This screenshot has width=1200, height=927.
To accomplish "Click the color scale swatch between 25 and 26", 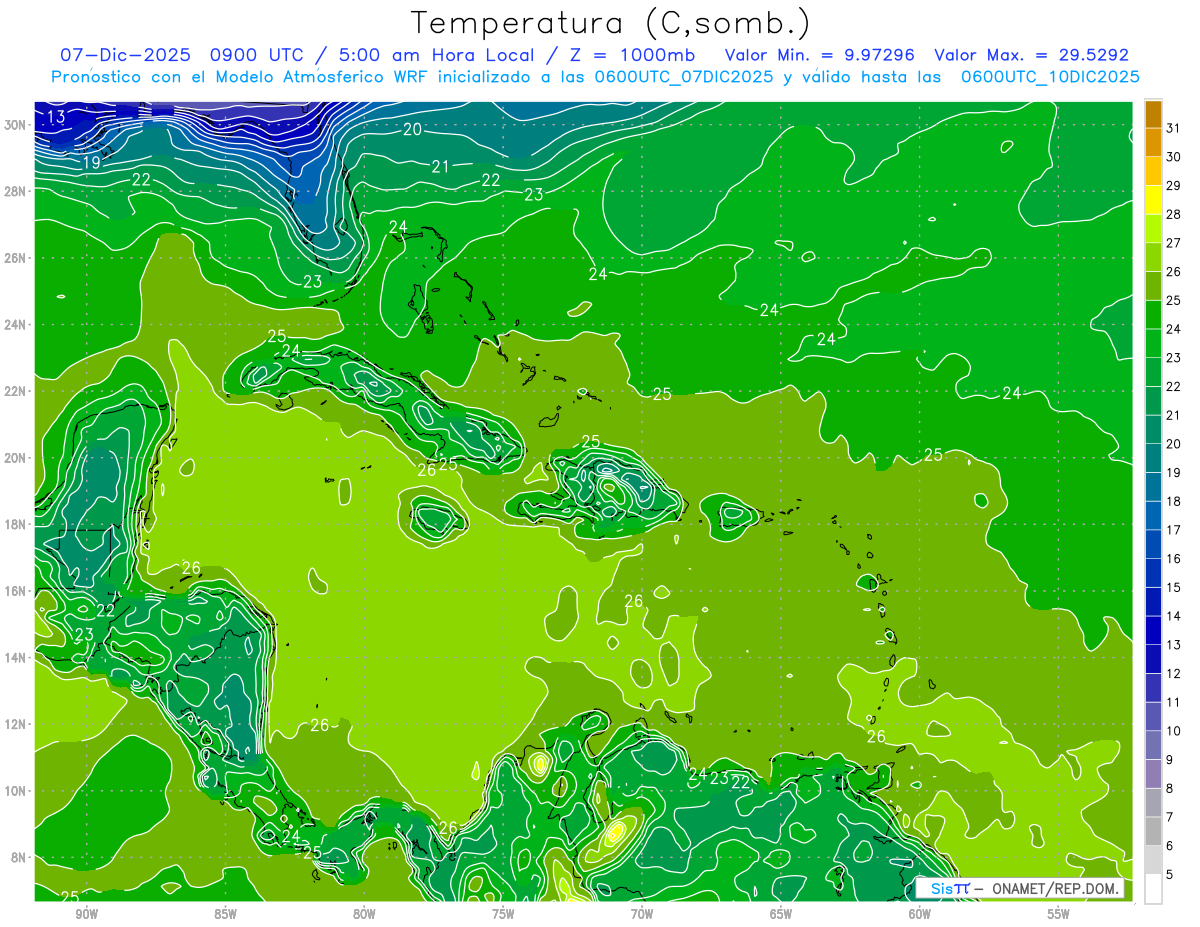I will click(1153, 286).
